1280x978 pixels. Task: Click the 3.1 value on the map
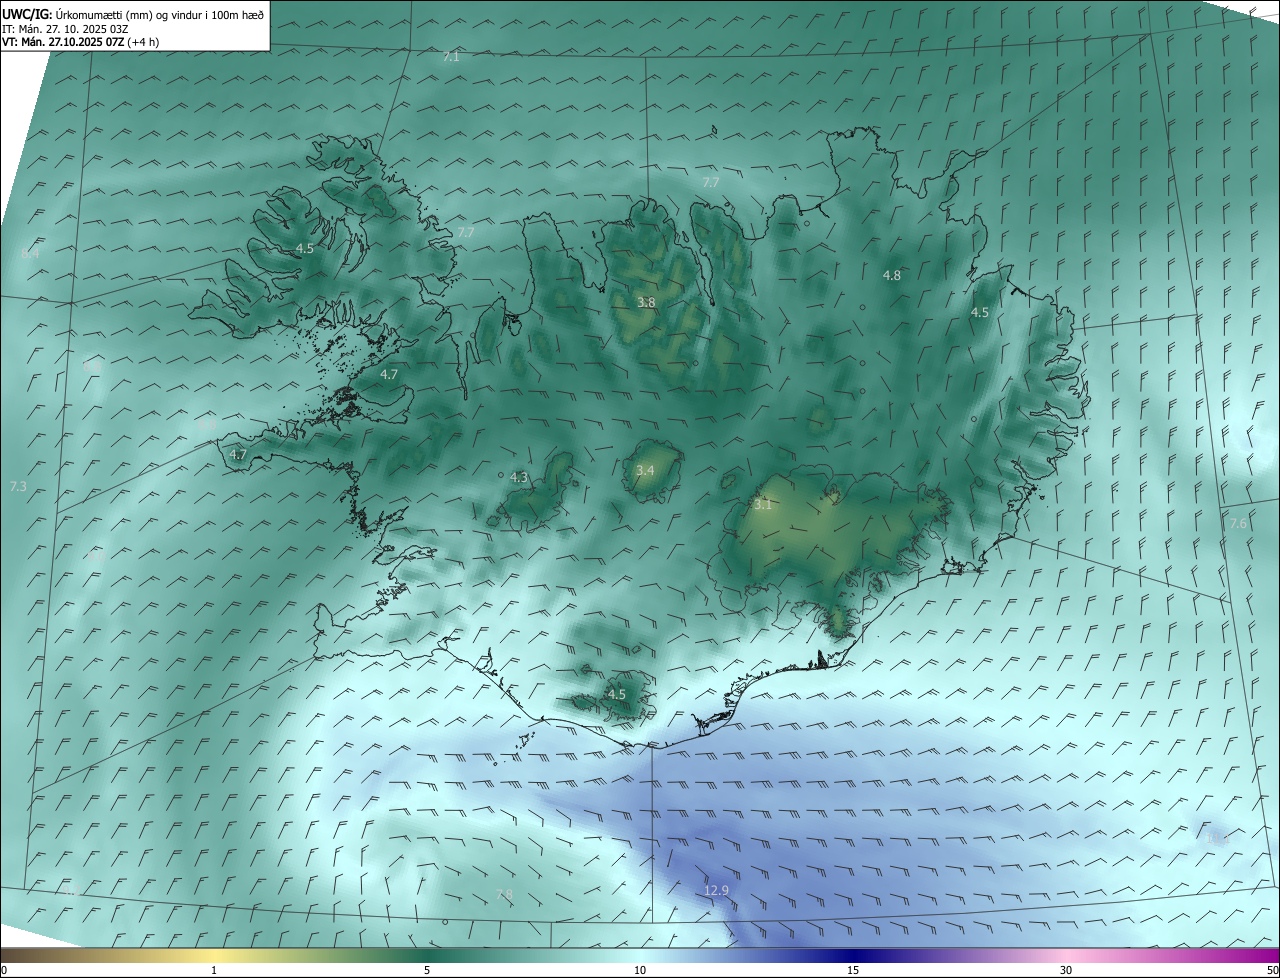click(x=763, y=505)
